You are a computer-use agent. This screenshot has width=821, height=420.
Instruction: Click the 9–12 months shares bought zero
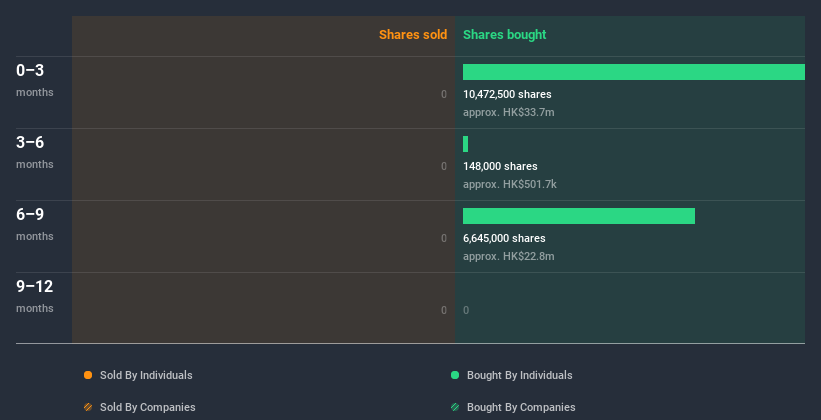tap(466, 310)
